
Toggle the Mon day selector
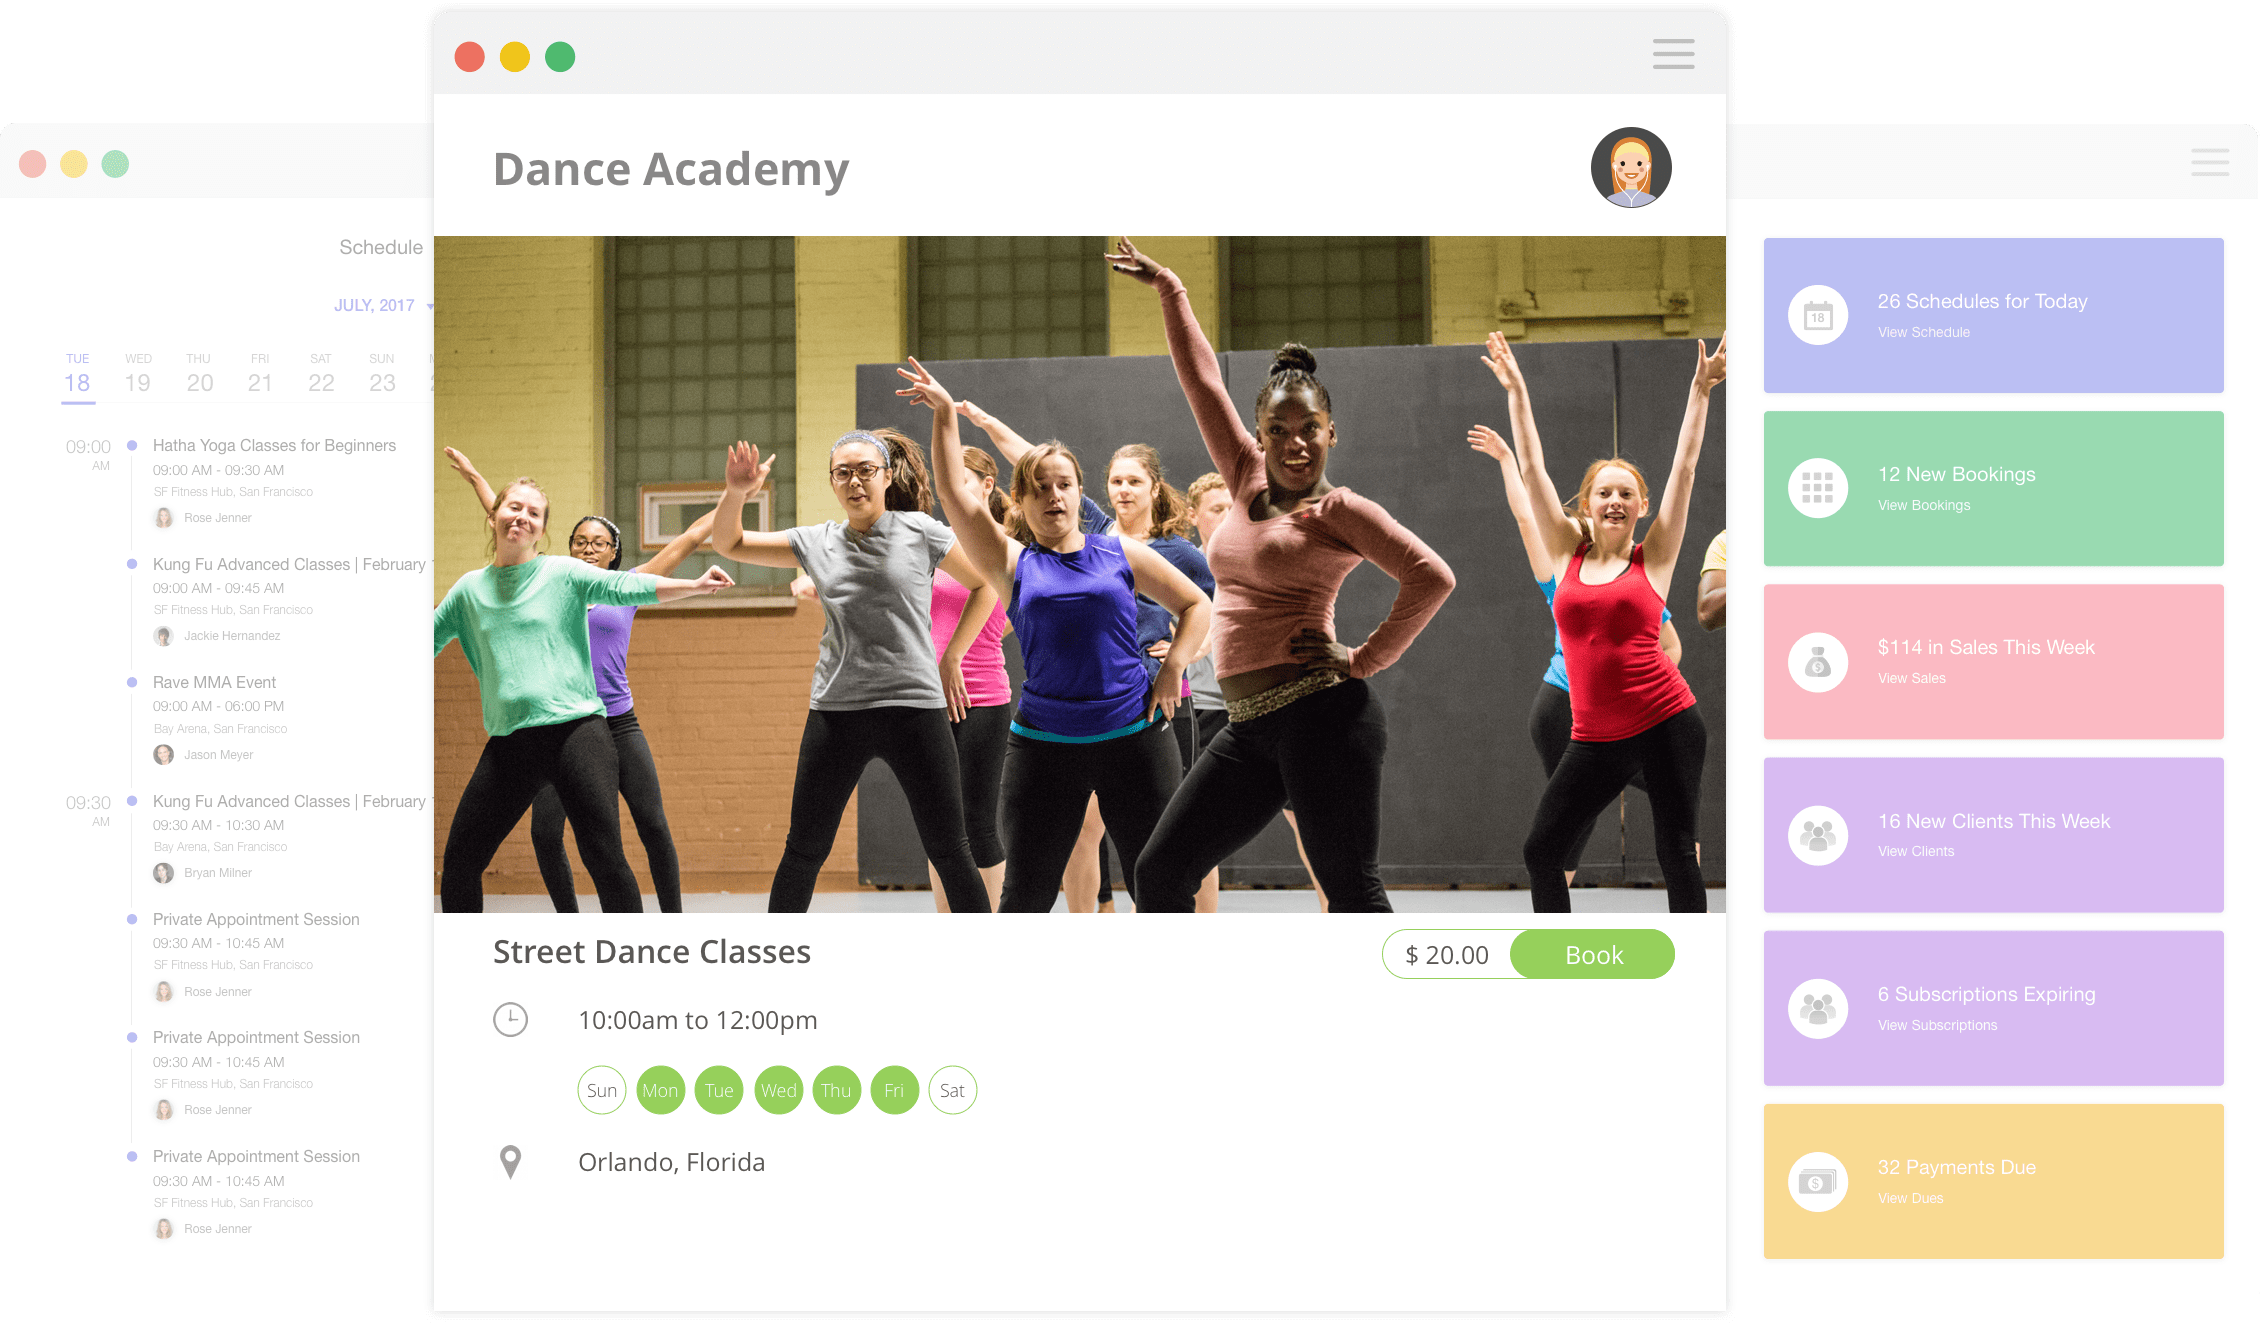pyautogui.click(x=660, y=1090)
